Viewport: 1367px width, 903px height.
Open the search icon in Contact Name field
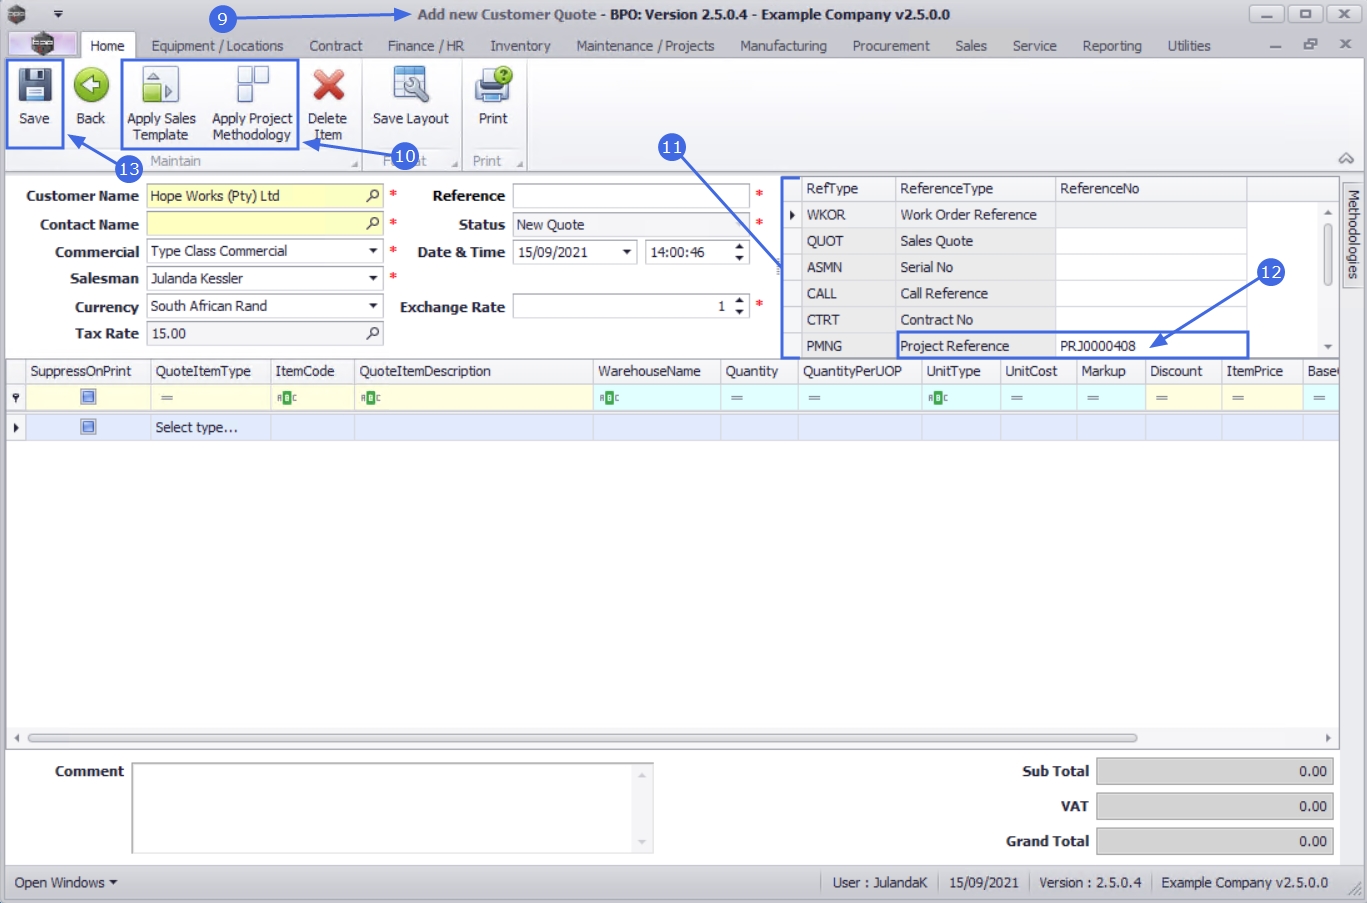coord(373,224)
